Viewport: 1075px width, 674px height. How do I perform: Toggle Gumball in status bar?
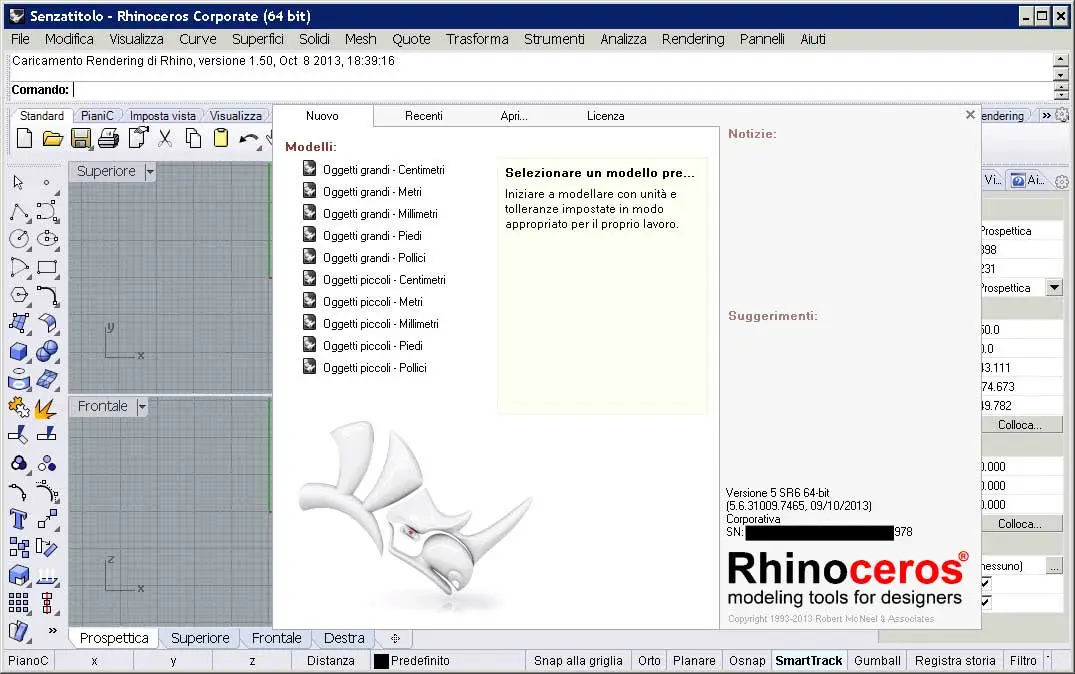coord(877,660)
